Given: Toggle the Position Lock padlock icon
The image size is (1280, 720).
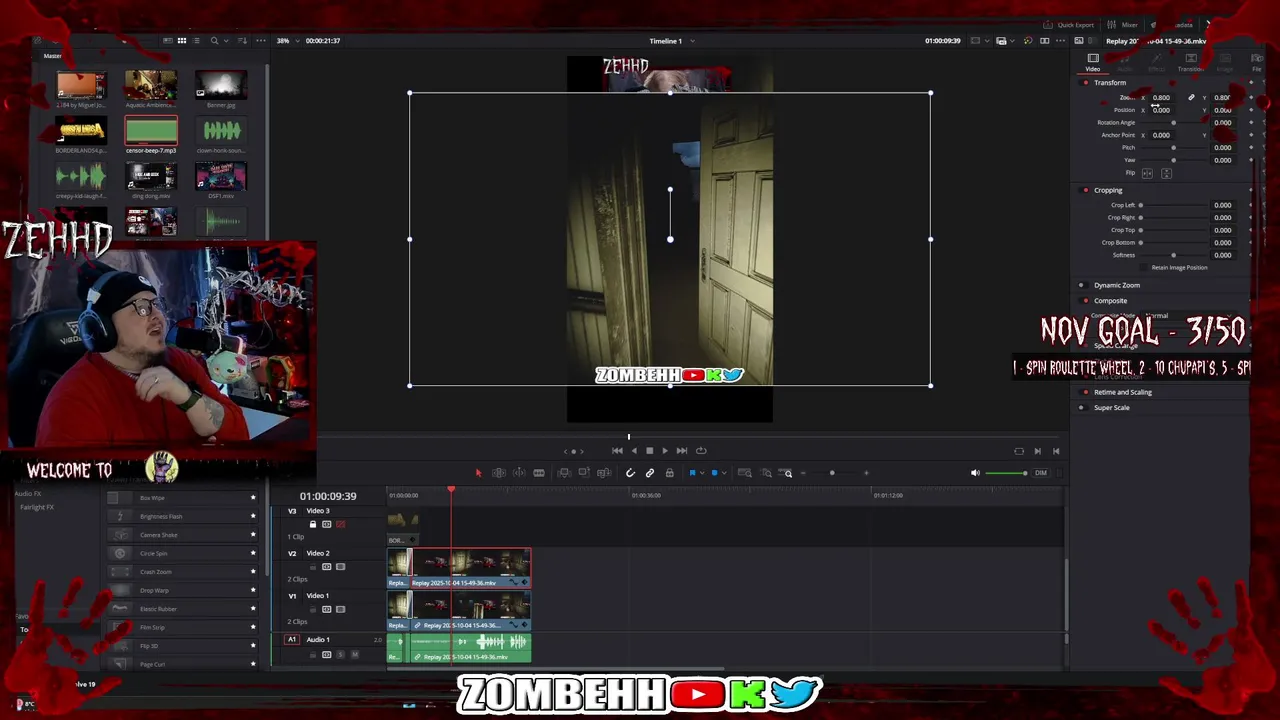Looking at the screenshot, I should 670,473.
